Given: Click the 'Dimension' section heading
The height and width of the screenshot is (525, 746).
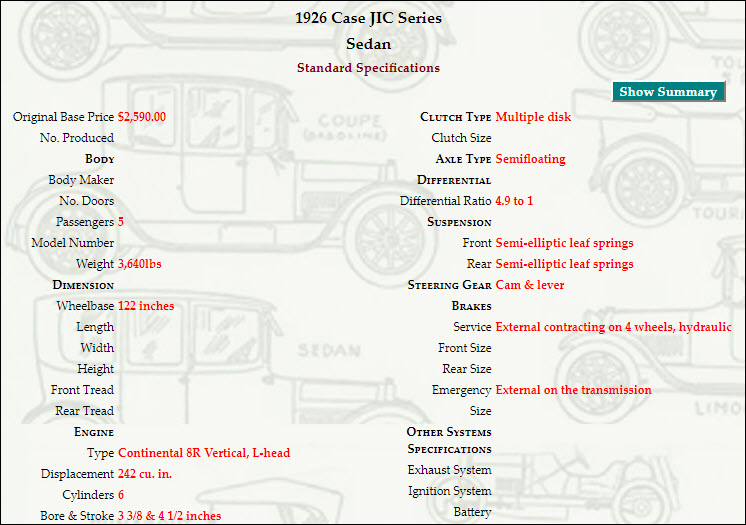Looking at the screenshot, I should coord(83,285).
